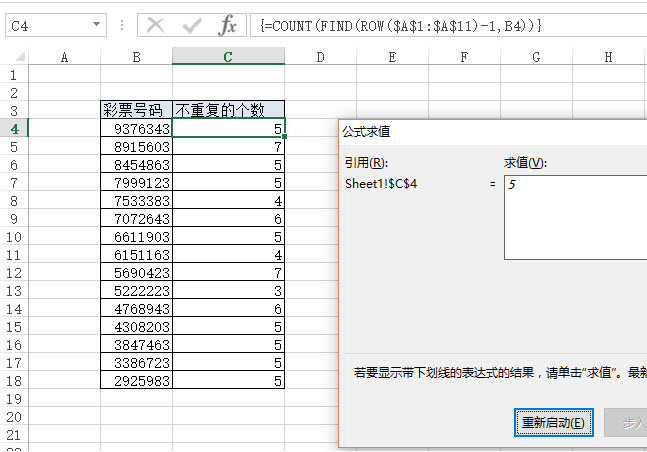The width and height of the screenshot is (647, 452).
Task: Select cell containing 5222223
Action: (136, 291)
